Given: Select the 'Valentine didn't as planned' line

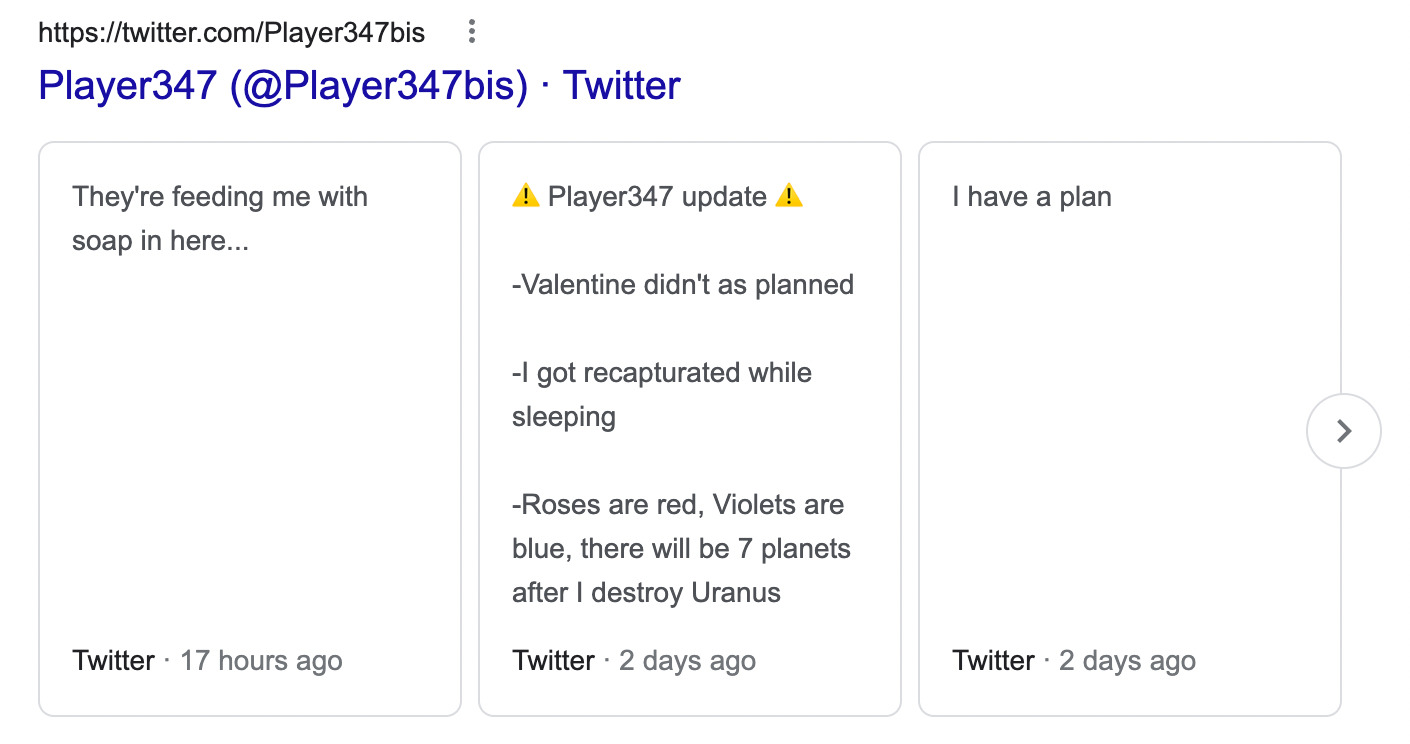Looking at the screenshot, I should (x=682, y=285).
